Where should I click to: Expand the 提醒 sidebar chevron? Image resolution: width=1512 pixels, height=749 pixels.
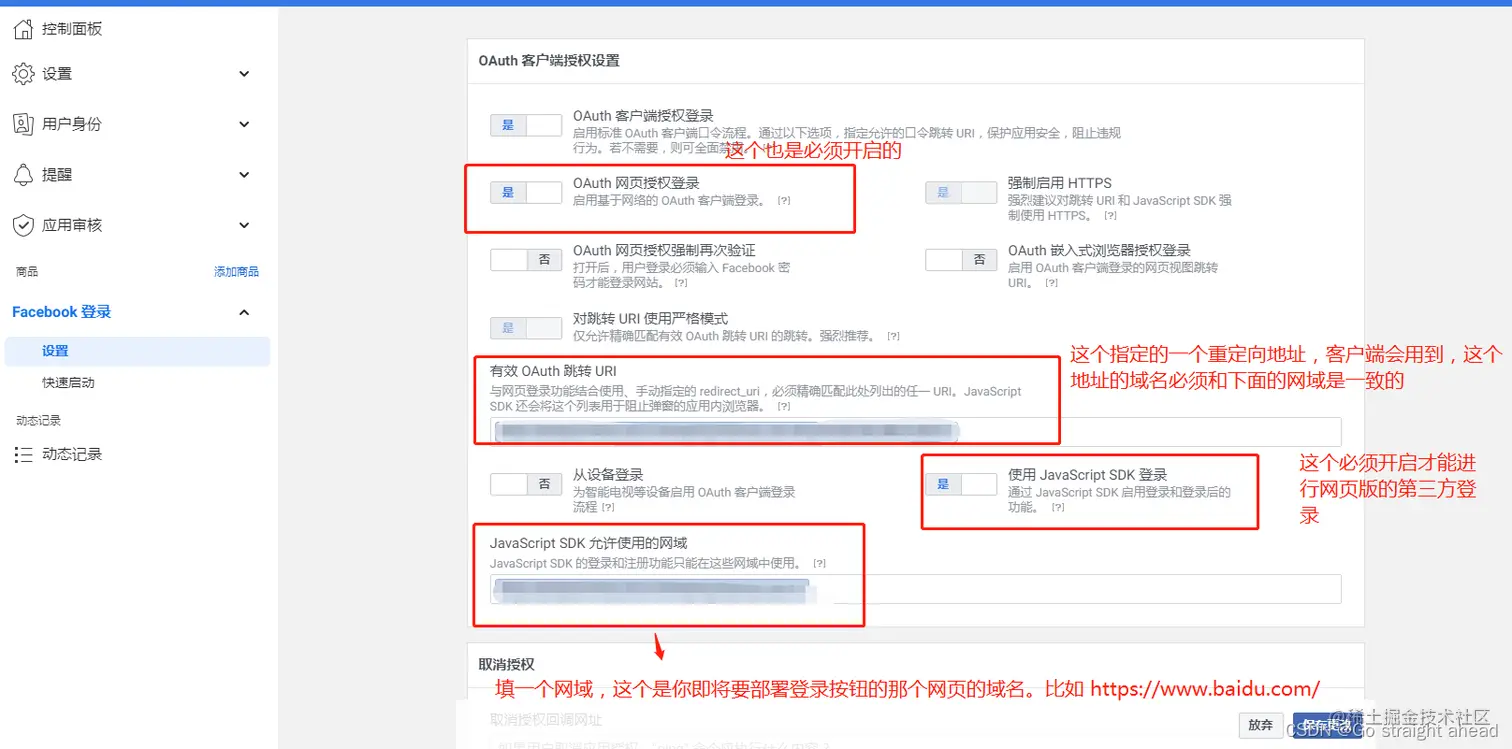pyautogui.click(x=244, y=175)
